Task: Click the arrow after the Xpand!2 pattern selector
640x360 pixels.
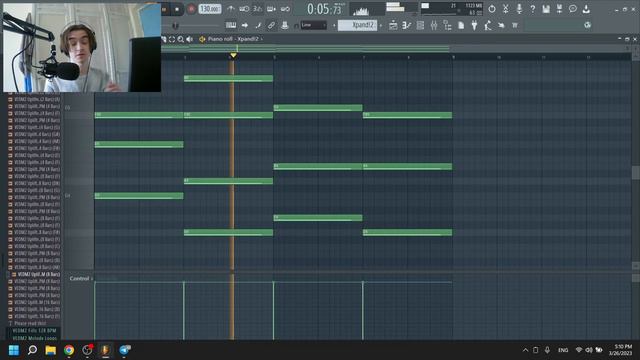Action: coord(381,25)
